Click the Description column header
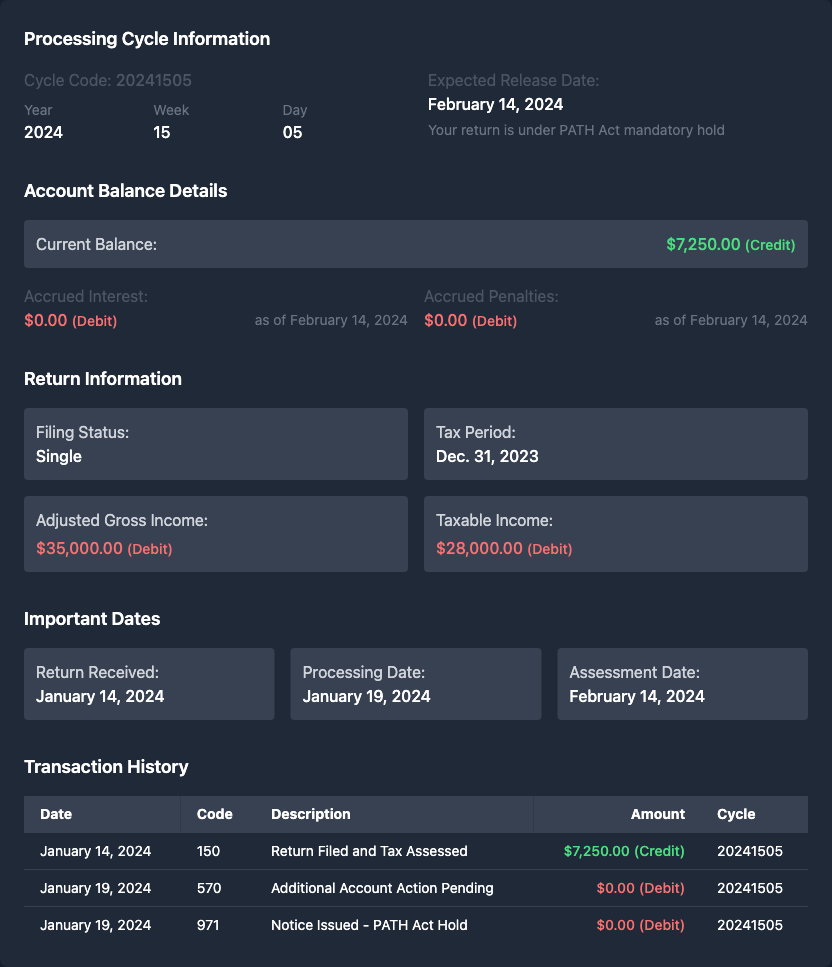 [311, 814]
